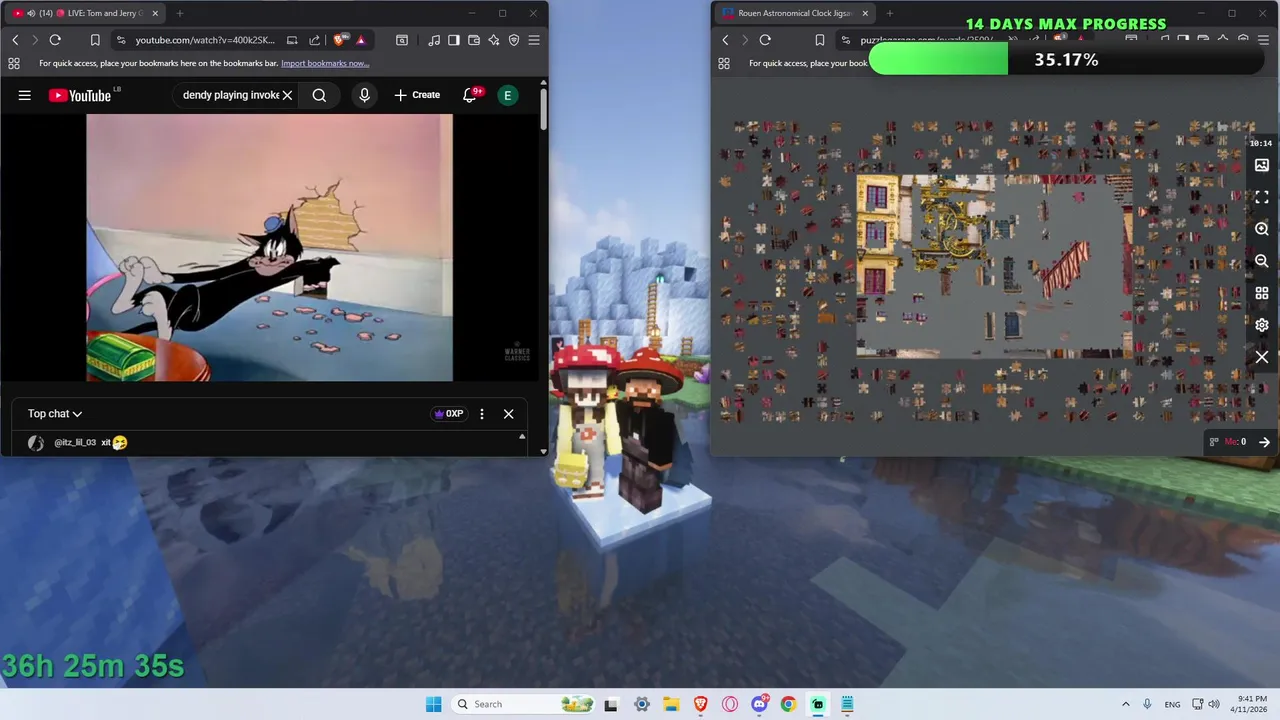Screen dimensions: 1280x720
Task: Bookmark the YouTube page
Action: pos(95,40)
